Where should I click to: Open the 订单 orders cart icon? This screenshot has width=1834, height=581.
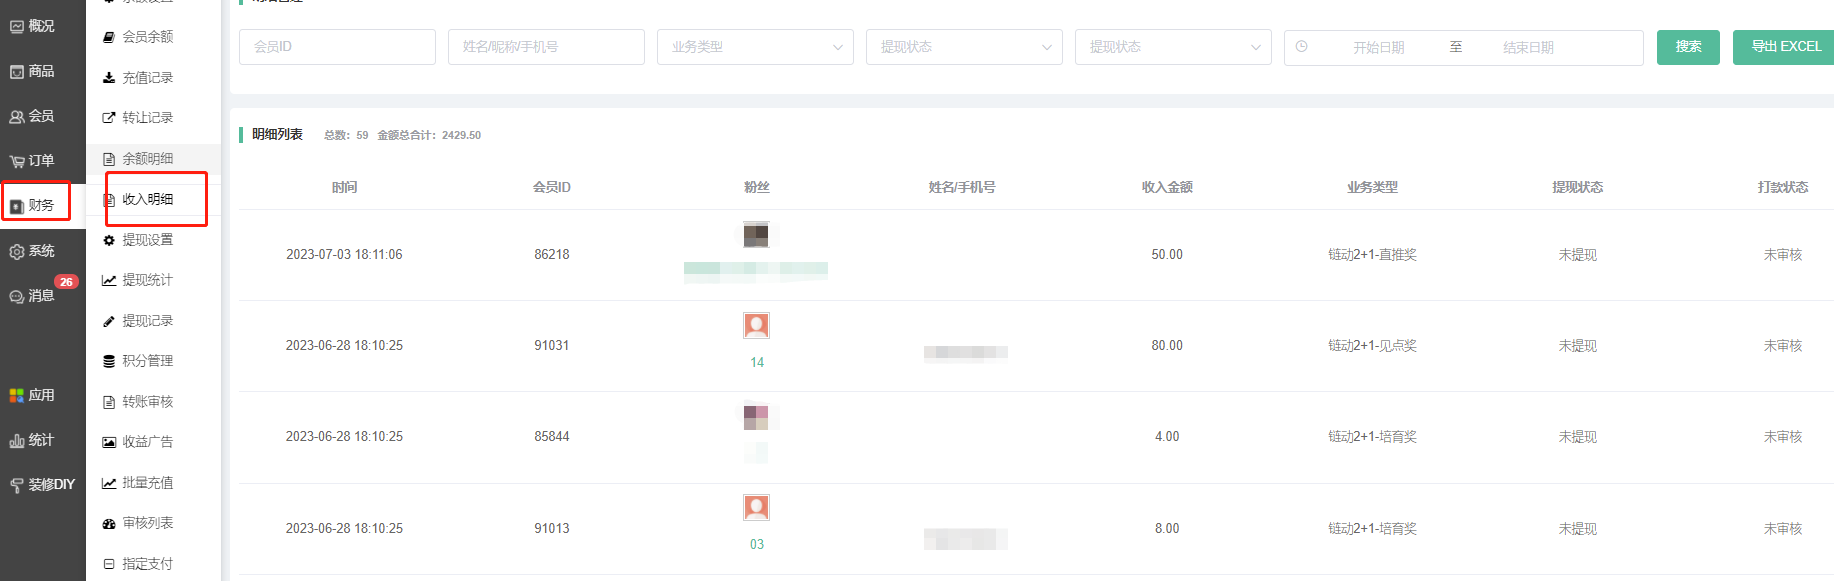pyautogui.click(x=17, y=162)
